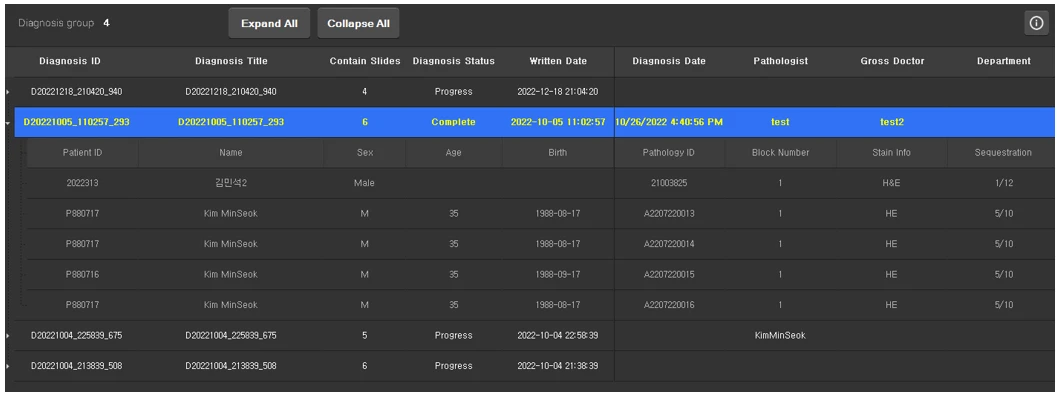Screen dimensions: 1060x397
Task: Click the Diagnosis Date column header
Action: click(669, 61)
